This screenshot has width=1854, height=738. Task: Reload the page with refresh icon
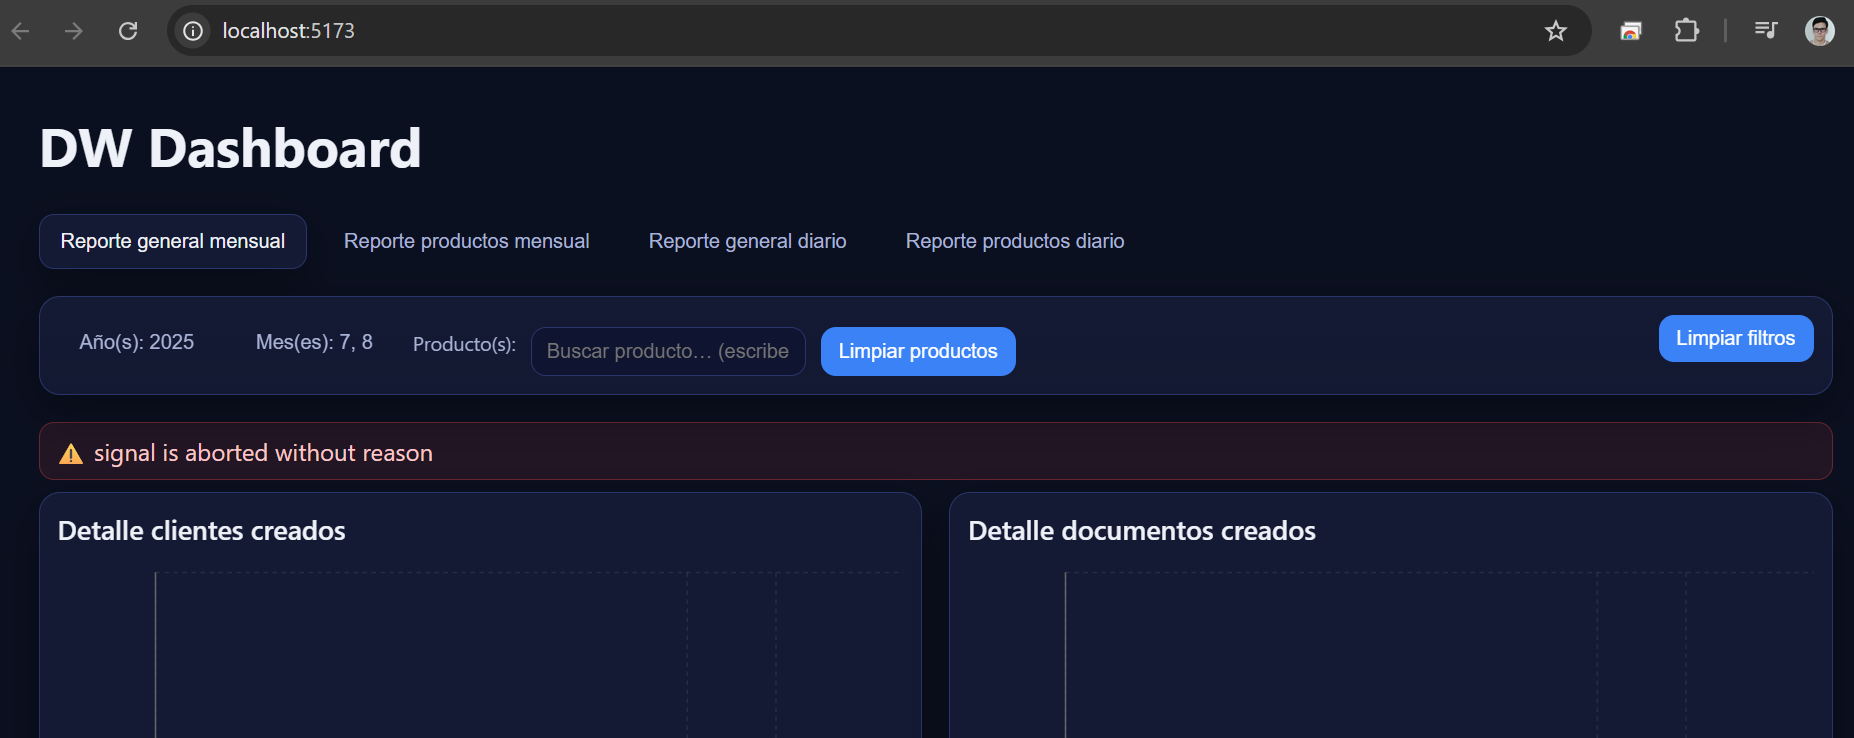(x=128, y=31)
